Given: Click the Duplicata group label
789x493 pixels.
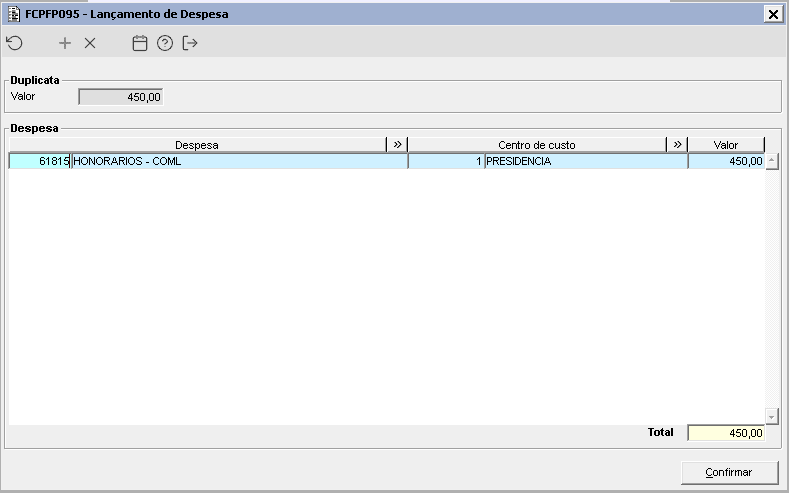Looking at the screenshot, I should [35, 80].
